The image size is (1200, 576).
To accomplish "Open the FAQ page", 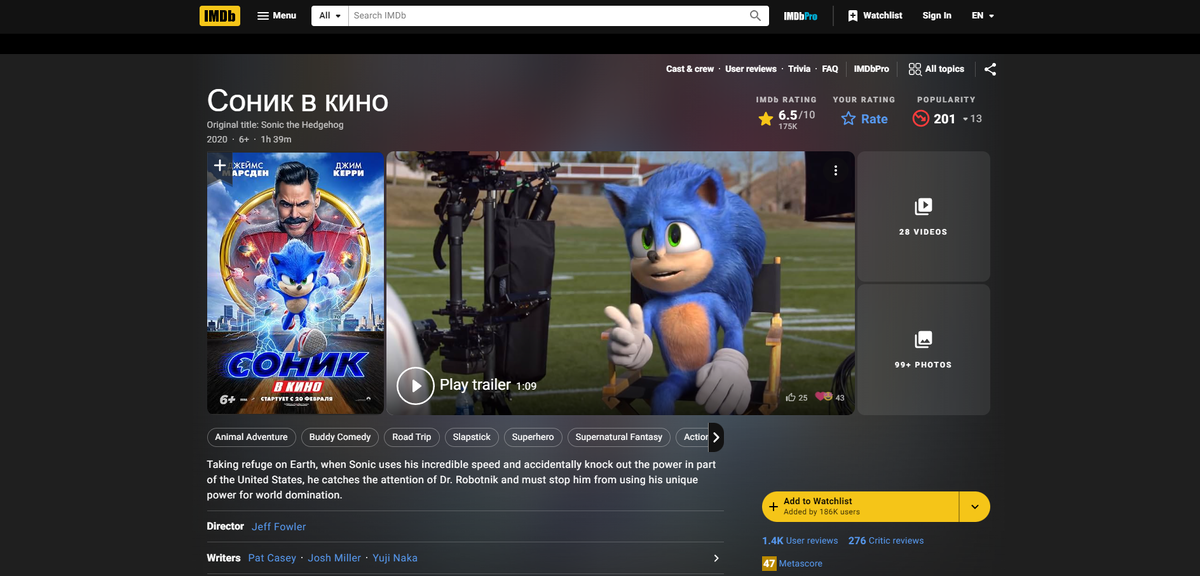I will pyautogui.click(x=830, y=69).
